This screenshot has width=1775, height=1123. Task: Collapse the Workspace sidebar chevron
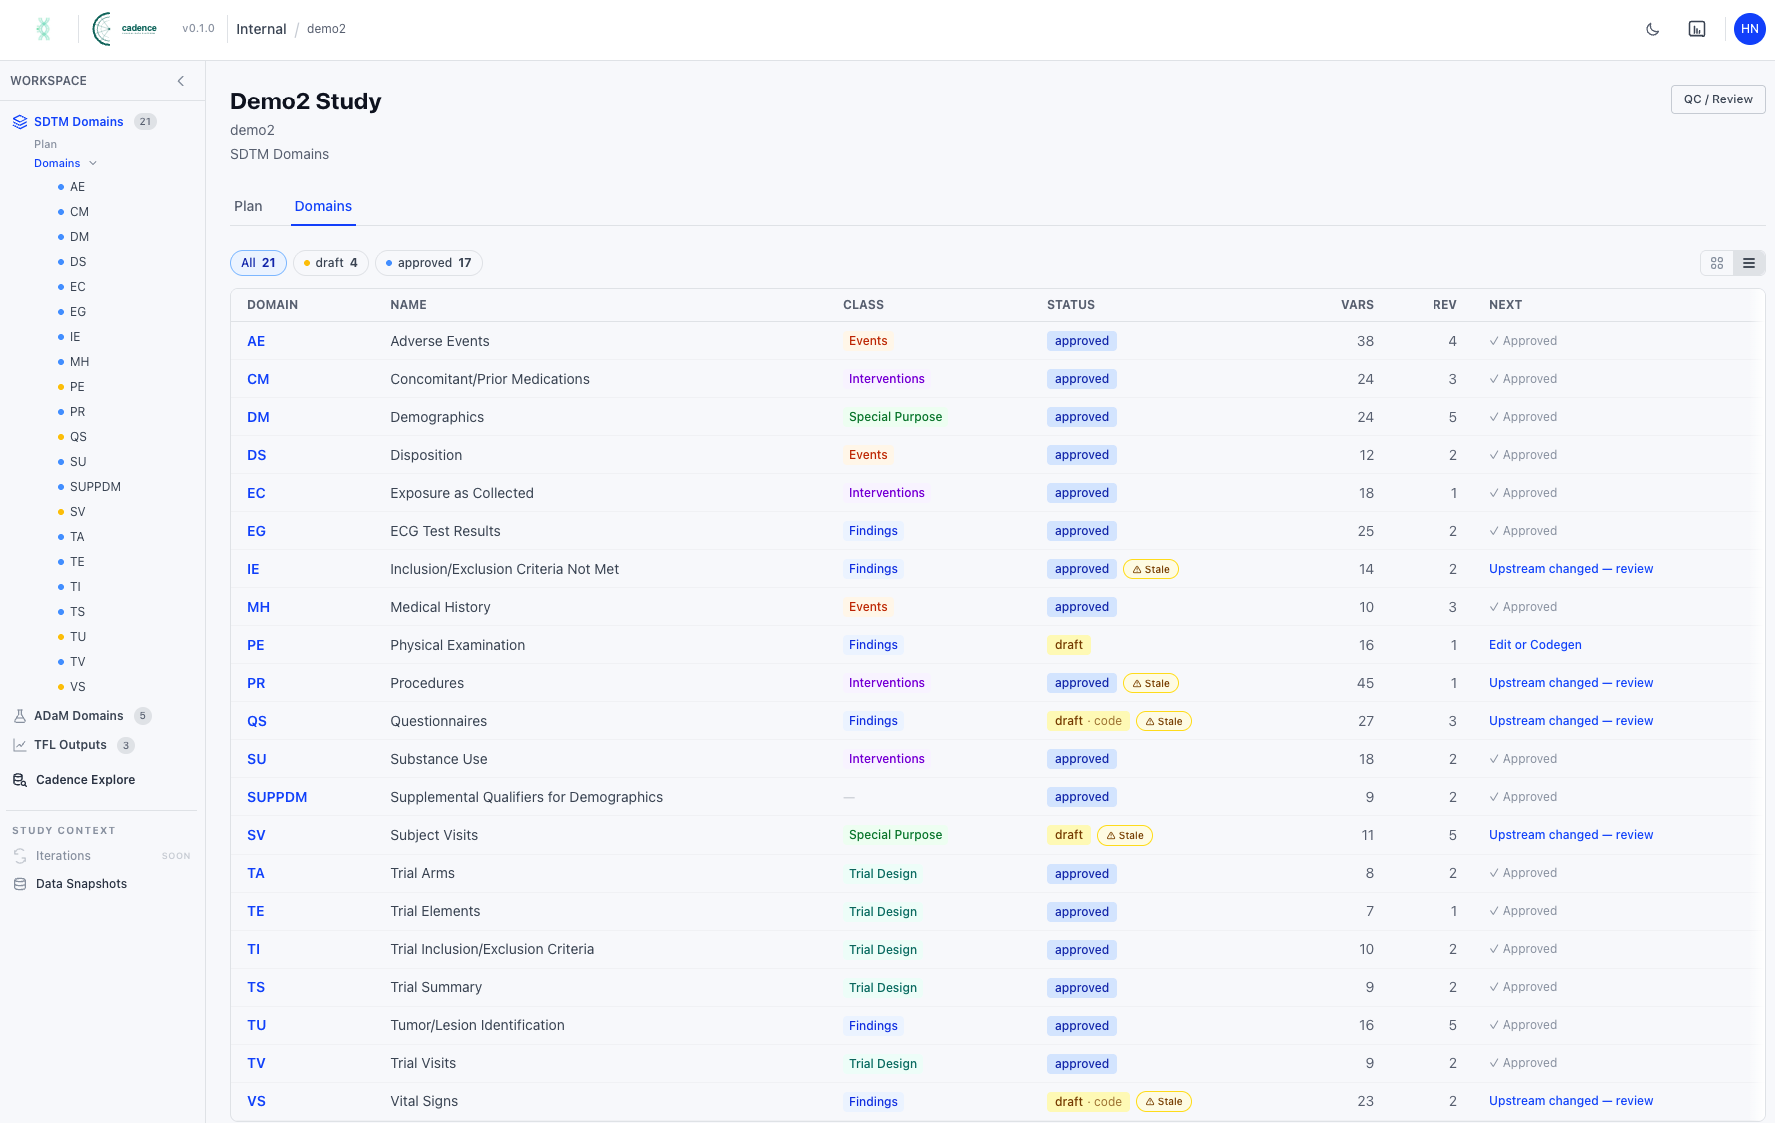(x=181, y=81)
